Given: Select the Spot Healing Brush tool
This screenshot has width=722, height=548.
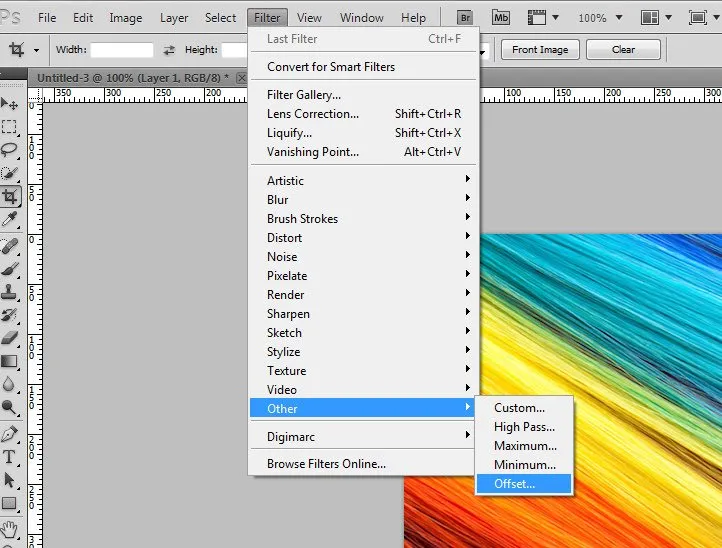Looking at the screenshot, I should pos(9,246).
